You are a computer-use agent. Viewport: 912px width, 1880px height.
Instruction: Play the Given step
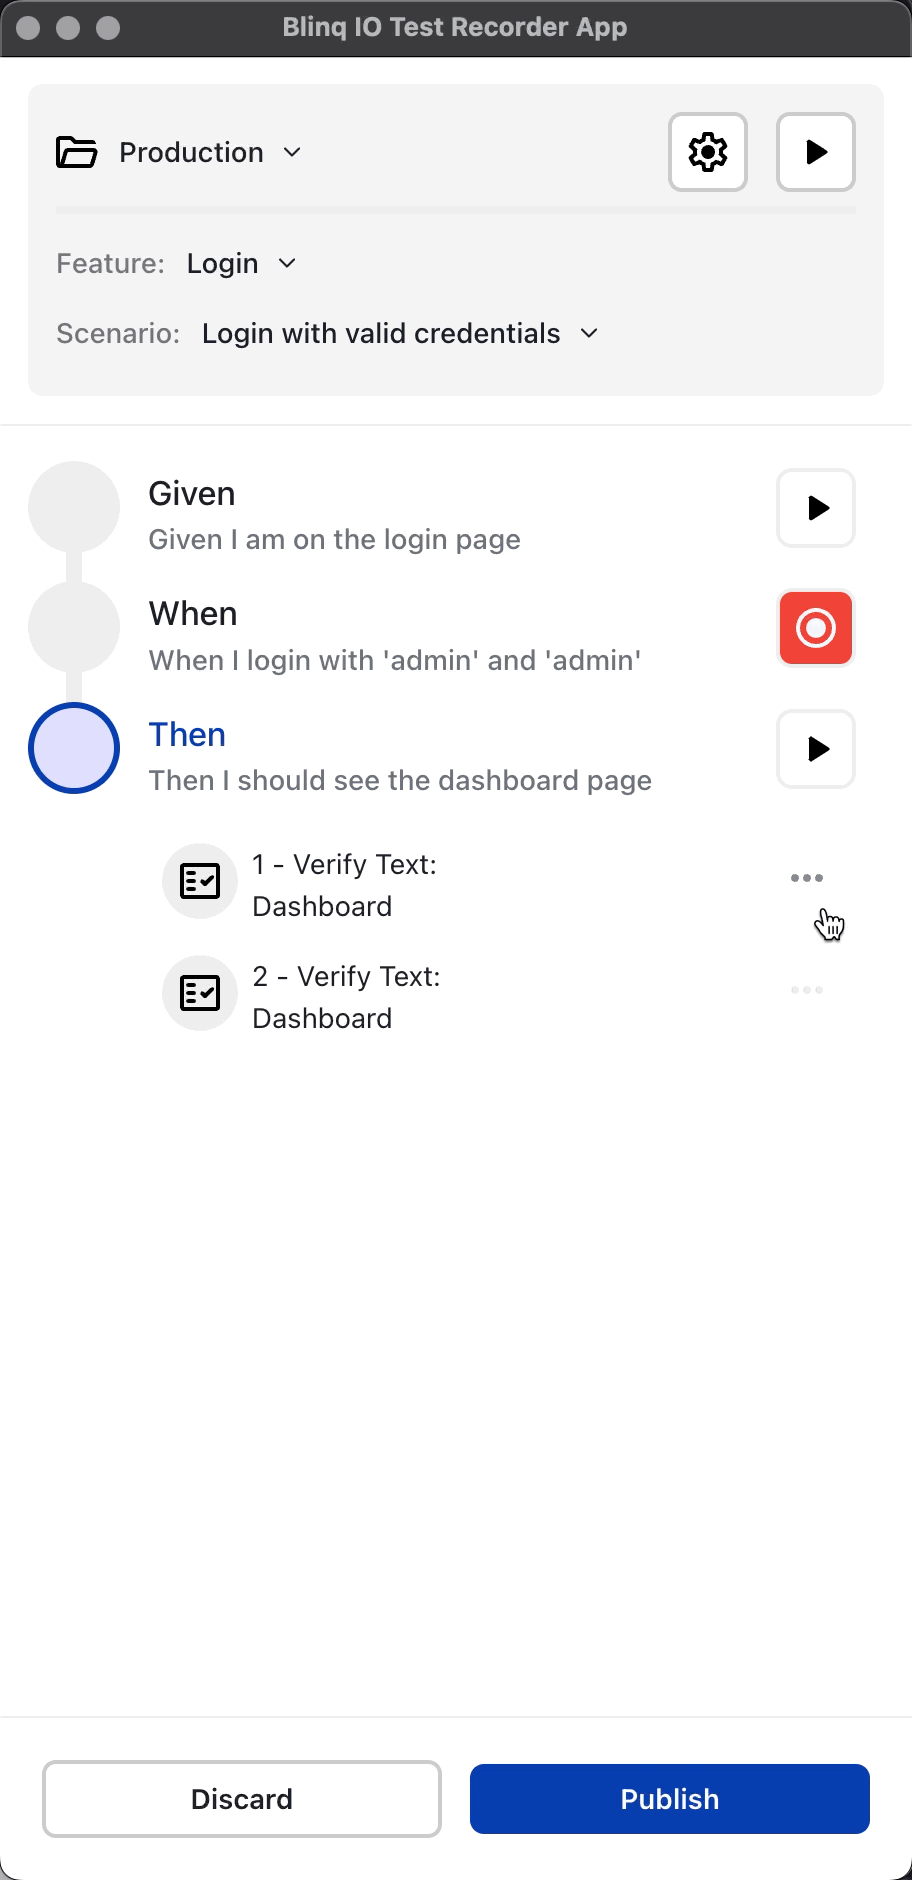[816, 508]
